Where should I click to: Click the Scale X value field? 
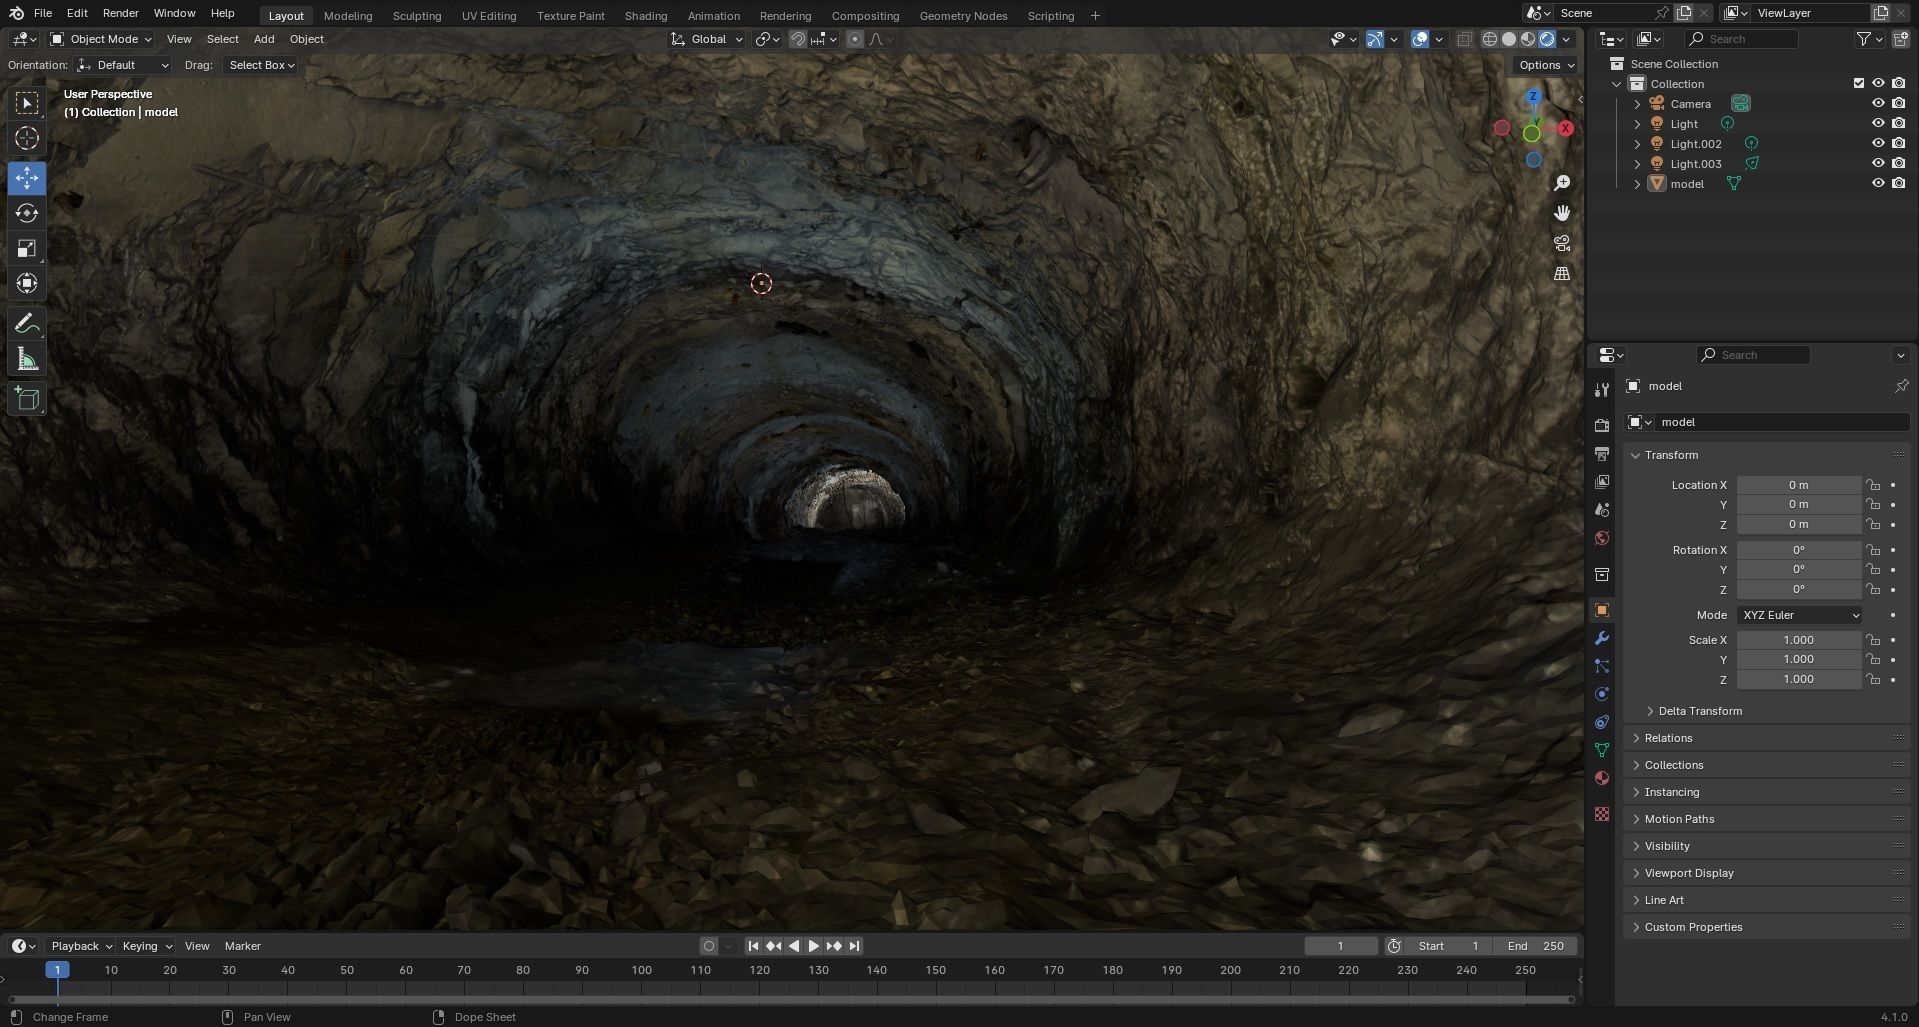pyautogui.click(x=1799, y=640)
